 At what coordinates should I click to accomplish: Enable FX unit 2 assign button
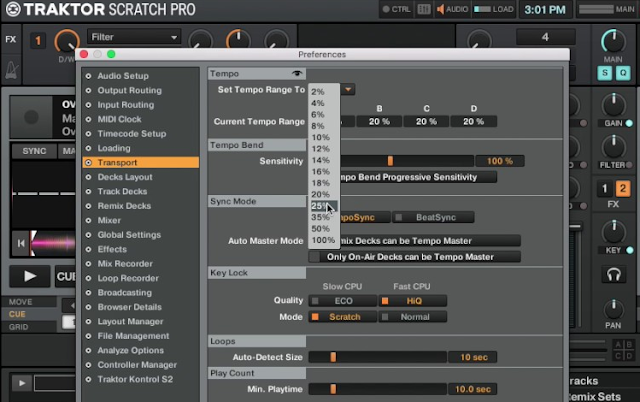(623, 189)
